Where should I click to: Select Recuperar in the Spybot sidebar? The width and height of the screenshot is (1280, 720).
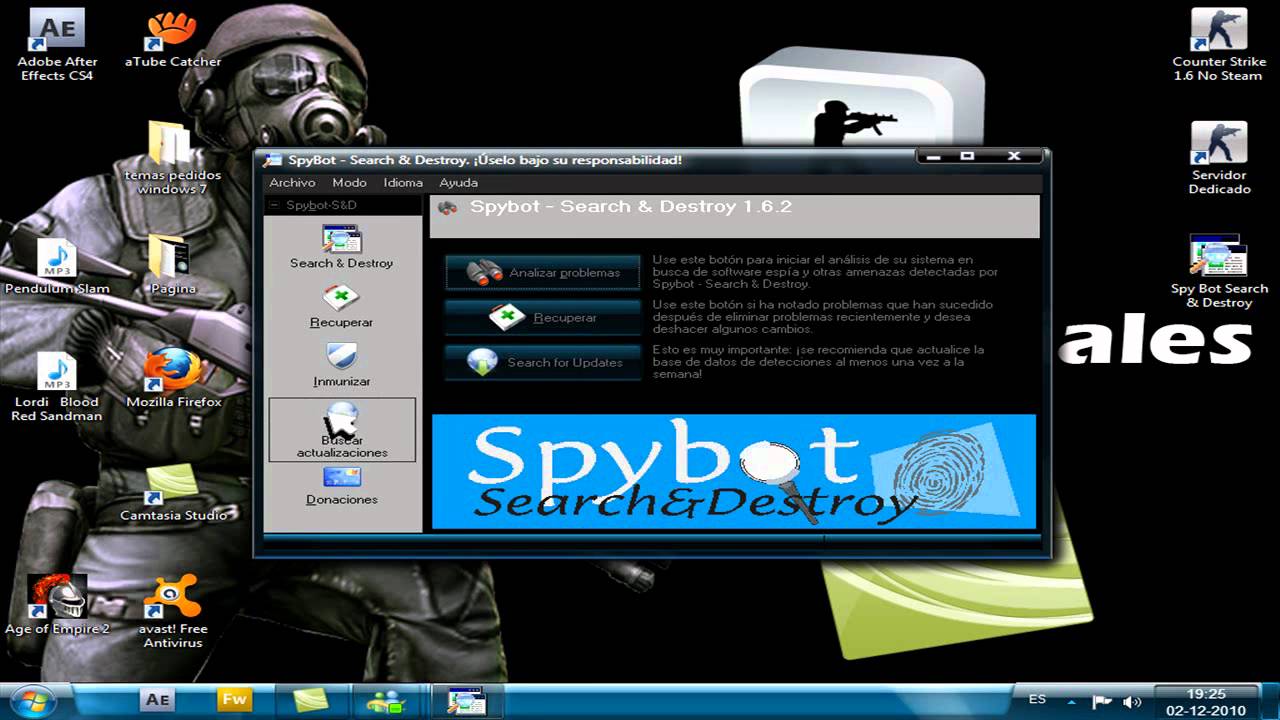342,306
